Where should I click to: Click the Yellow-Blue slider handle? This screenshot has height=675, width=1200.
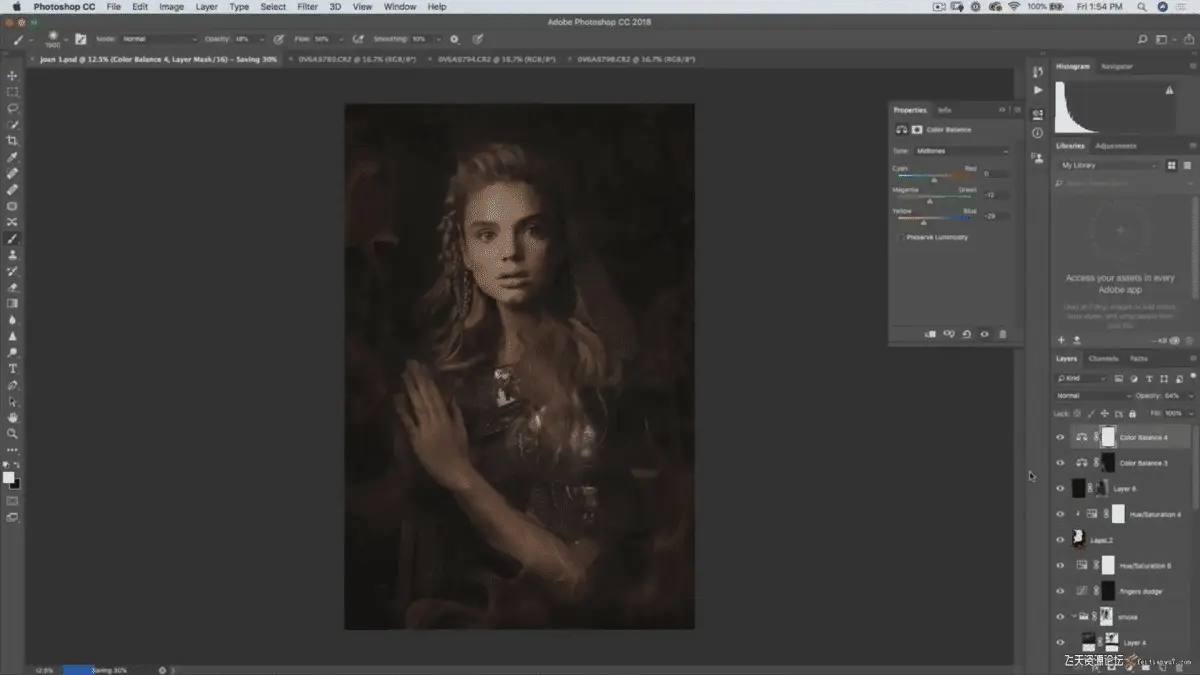[x=923, y=222]
